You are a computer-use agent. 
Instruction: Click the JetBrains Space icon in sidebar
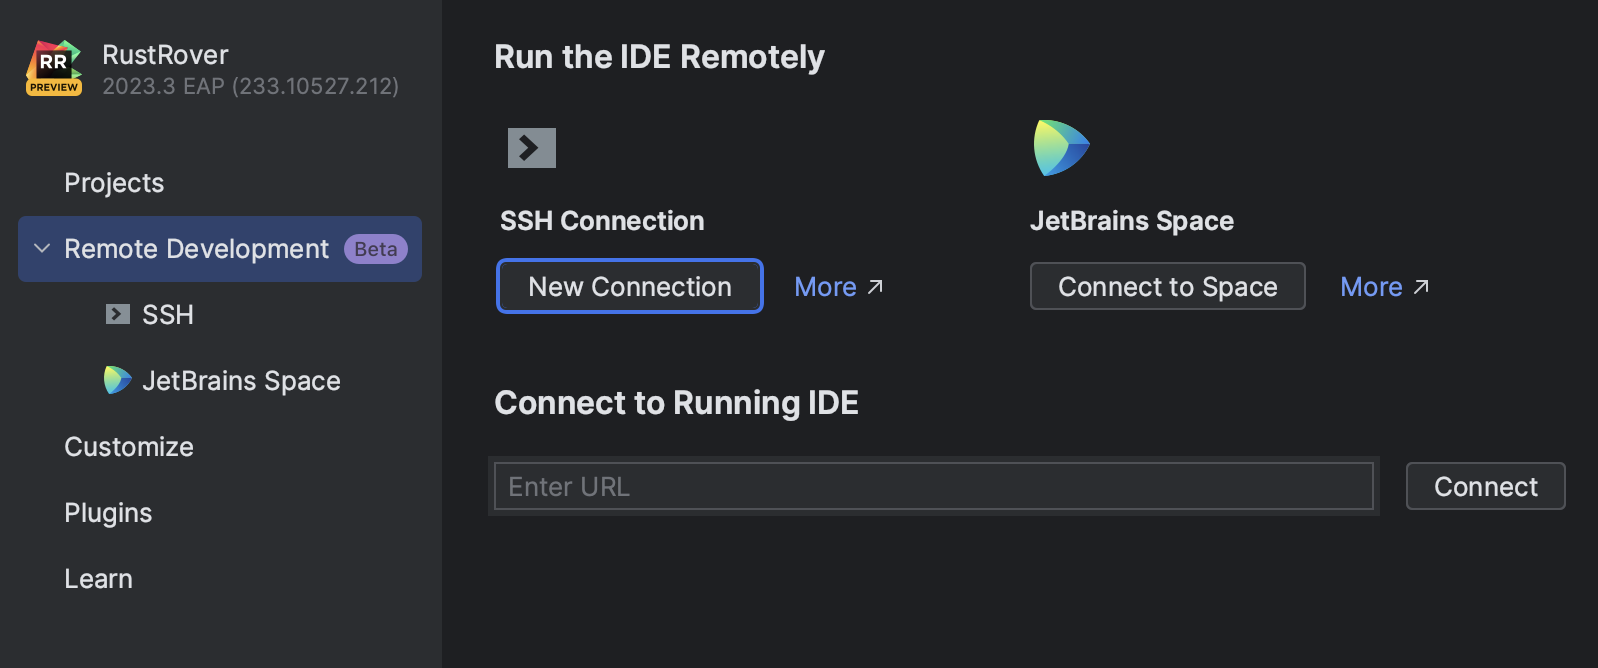[x=118, y=380]
